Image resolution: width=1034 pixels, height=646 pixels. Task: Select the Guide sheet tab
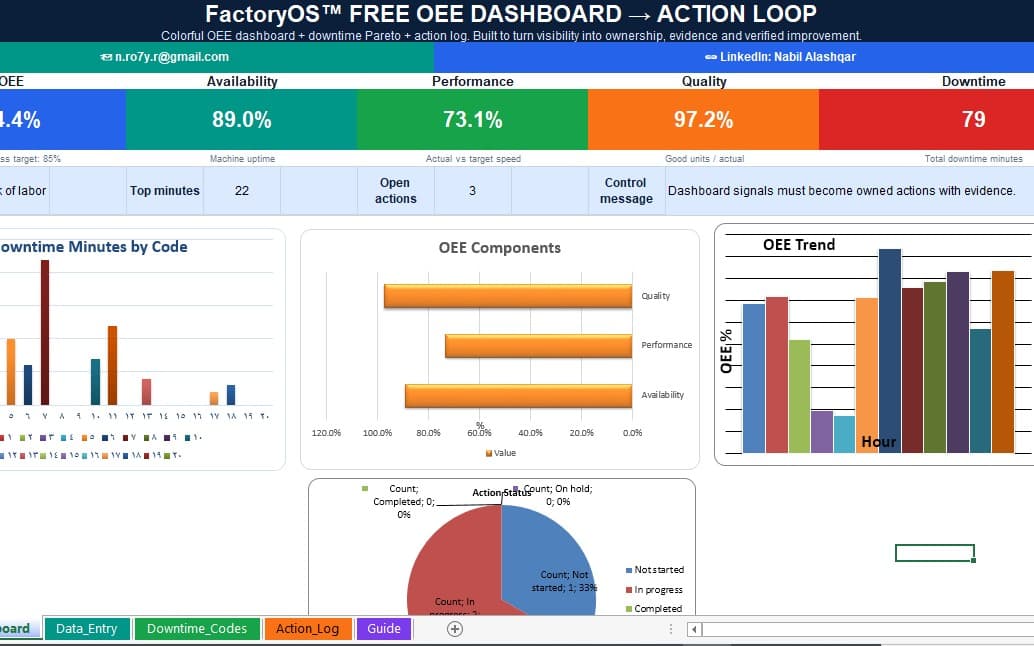click(384, 629)
